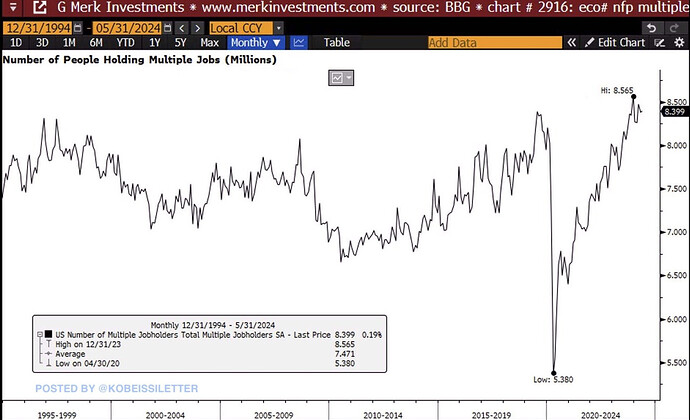This screenshot has height=420, width=690.
Task: Open the Local CCY currency dropdown
Action: (244, 27)
